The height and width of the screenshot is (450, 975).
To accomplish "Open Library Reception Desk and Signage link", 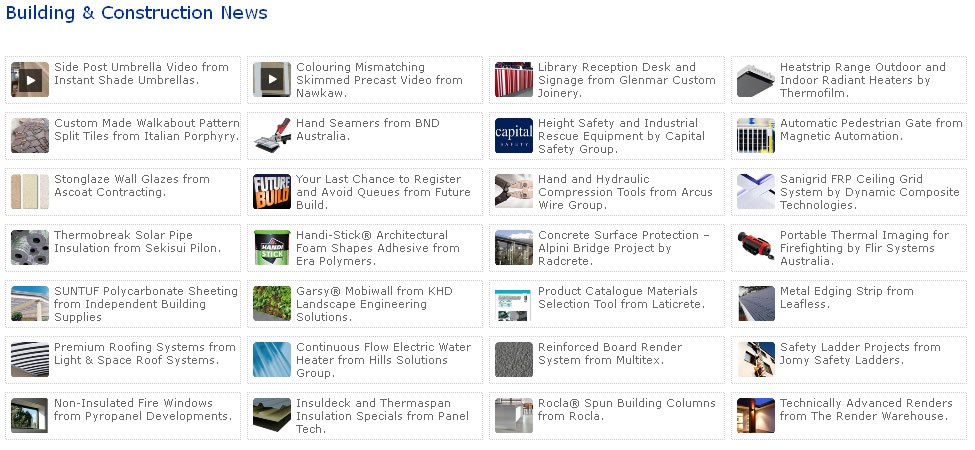I will (627, 80).
